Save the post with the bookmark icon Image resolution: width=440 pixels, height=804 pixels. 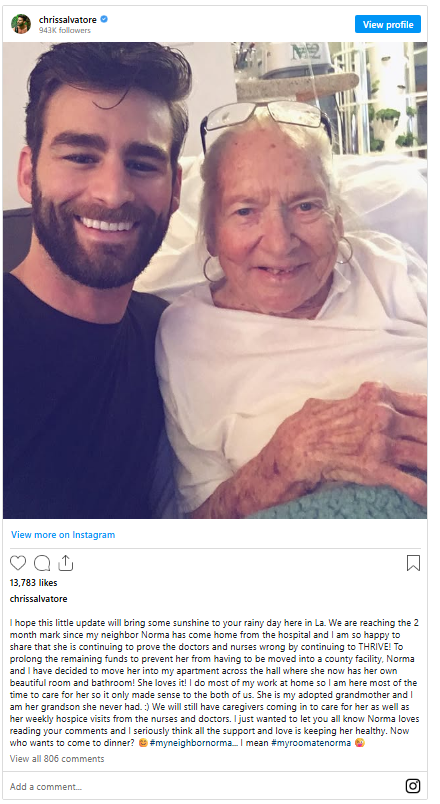tap(413, 563)
